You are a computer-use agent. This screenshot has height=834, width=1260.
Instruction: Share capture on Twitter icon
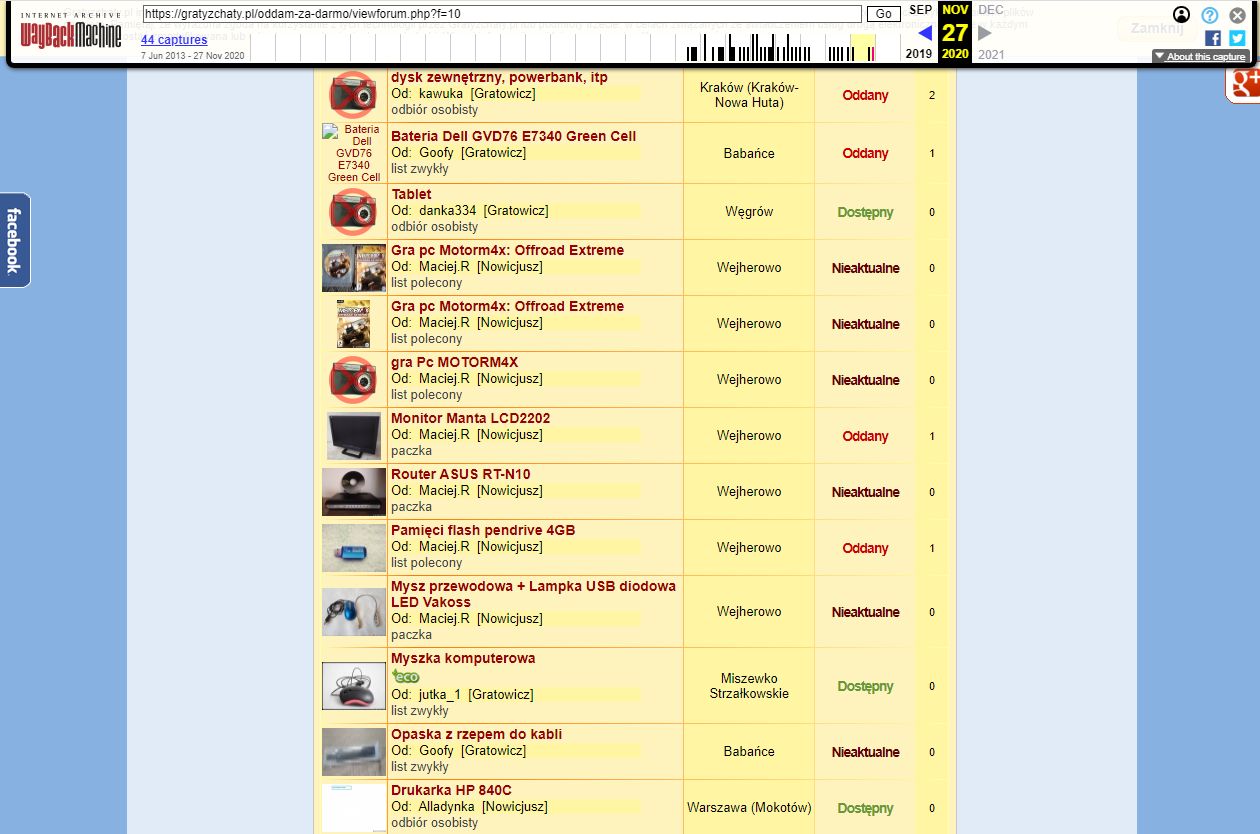coord(1237,38)
